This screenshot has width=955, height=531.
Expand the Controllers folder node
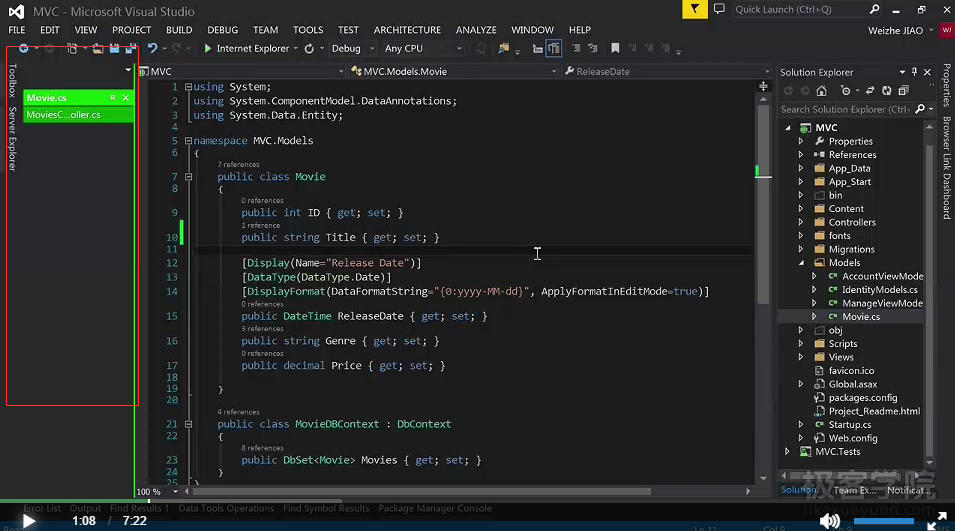pos(802,222)
